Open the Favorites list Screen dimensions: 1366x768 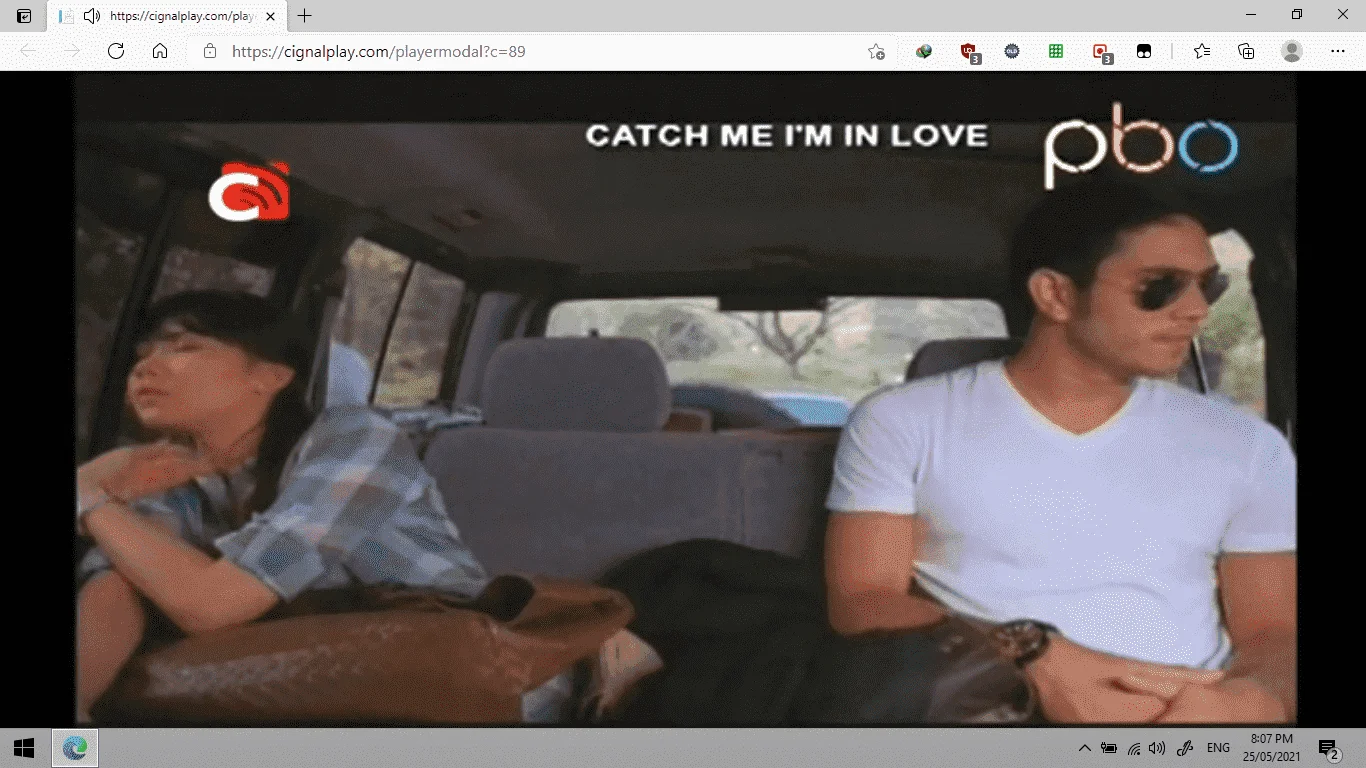(1202, 51)
